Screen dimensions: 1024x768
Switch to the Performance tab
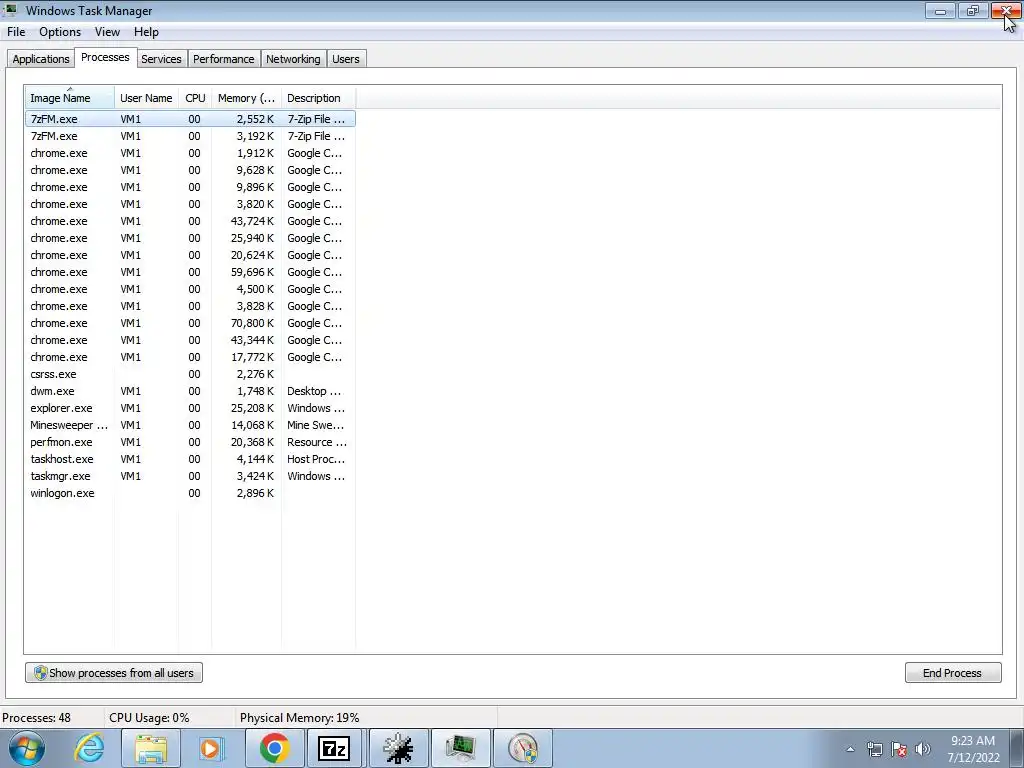[x=223, y=59]
